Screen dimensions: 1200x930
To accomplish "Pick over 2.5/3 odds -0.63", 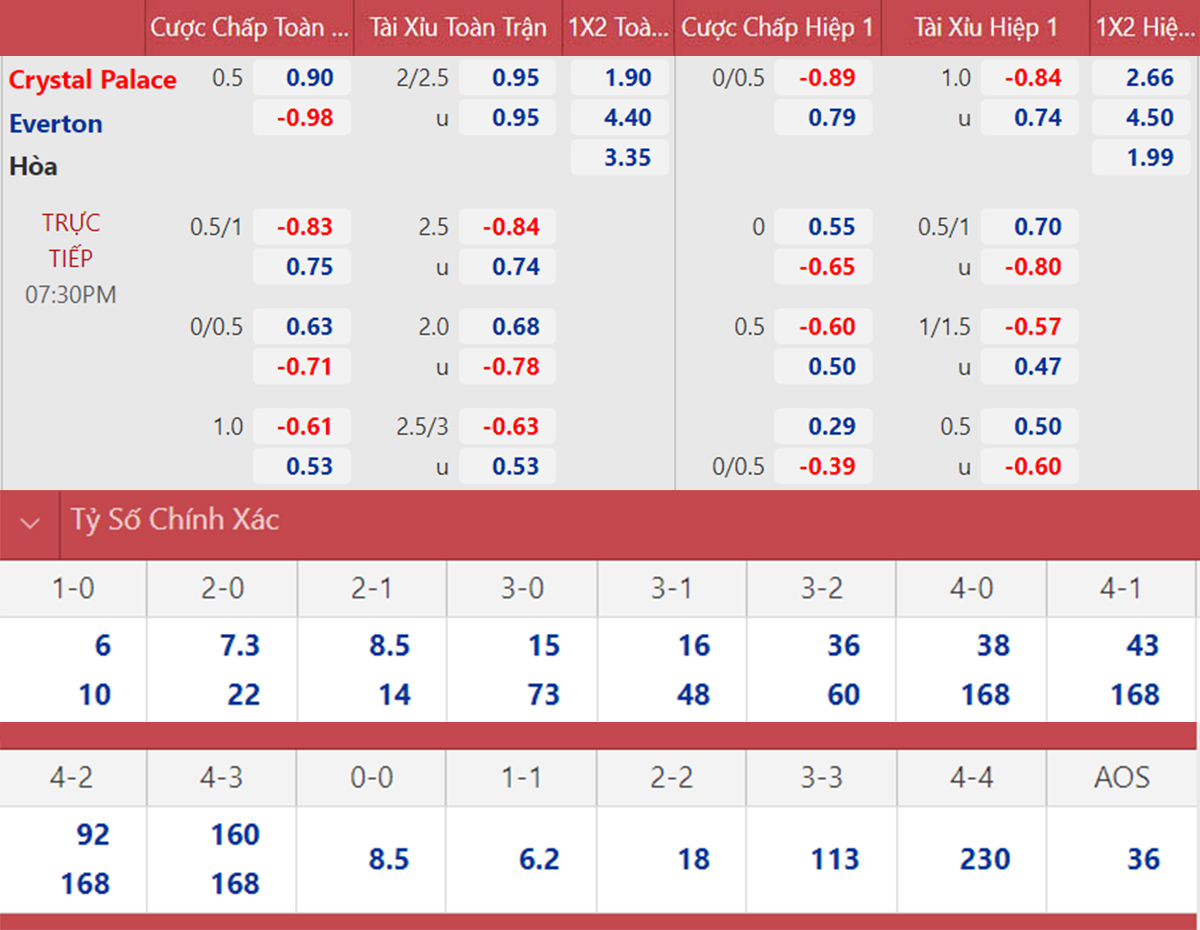I will [508, 427].
